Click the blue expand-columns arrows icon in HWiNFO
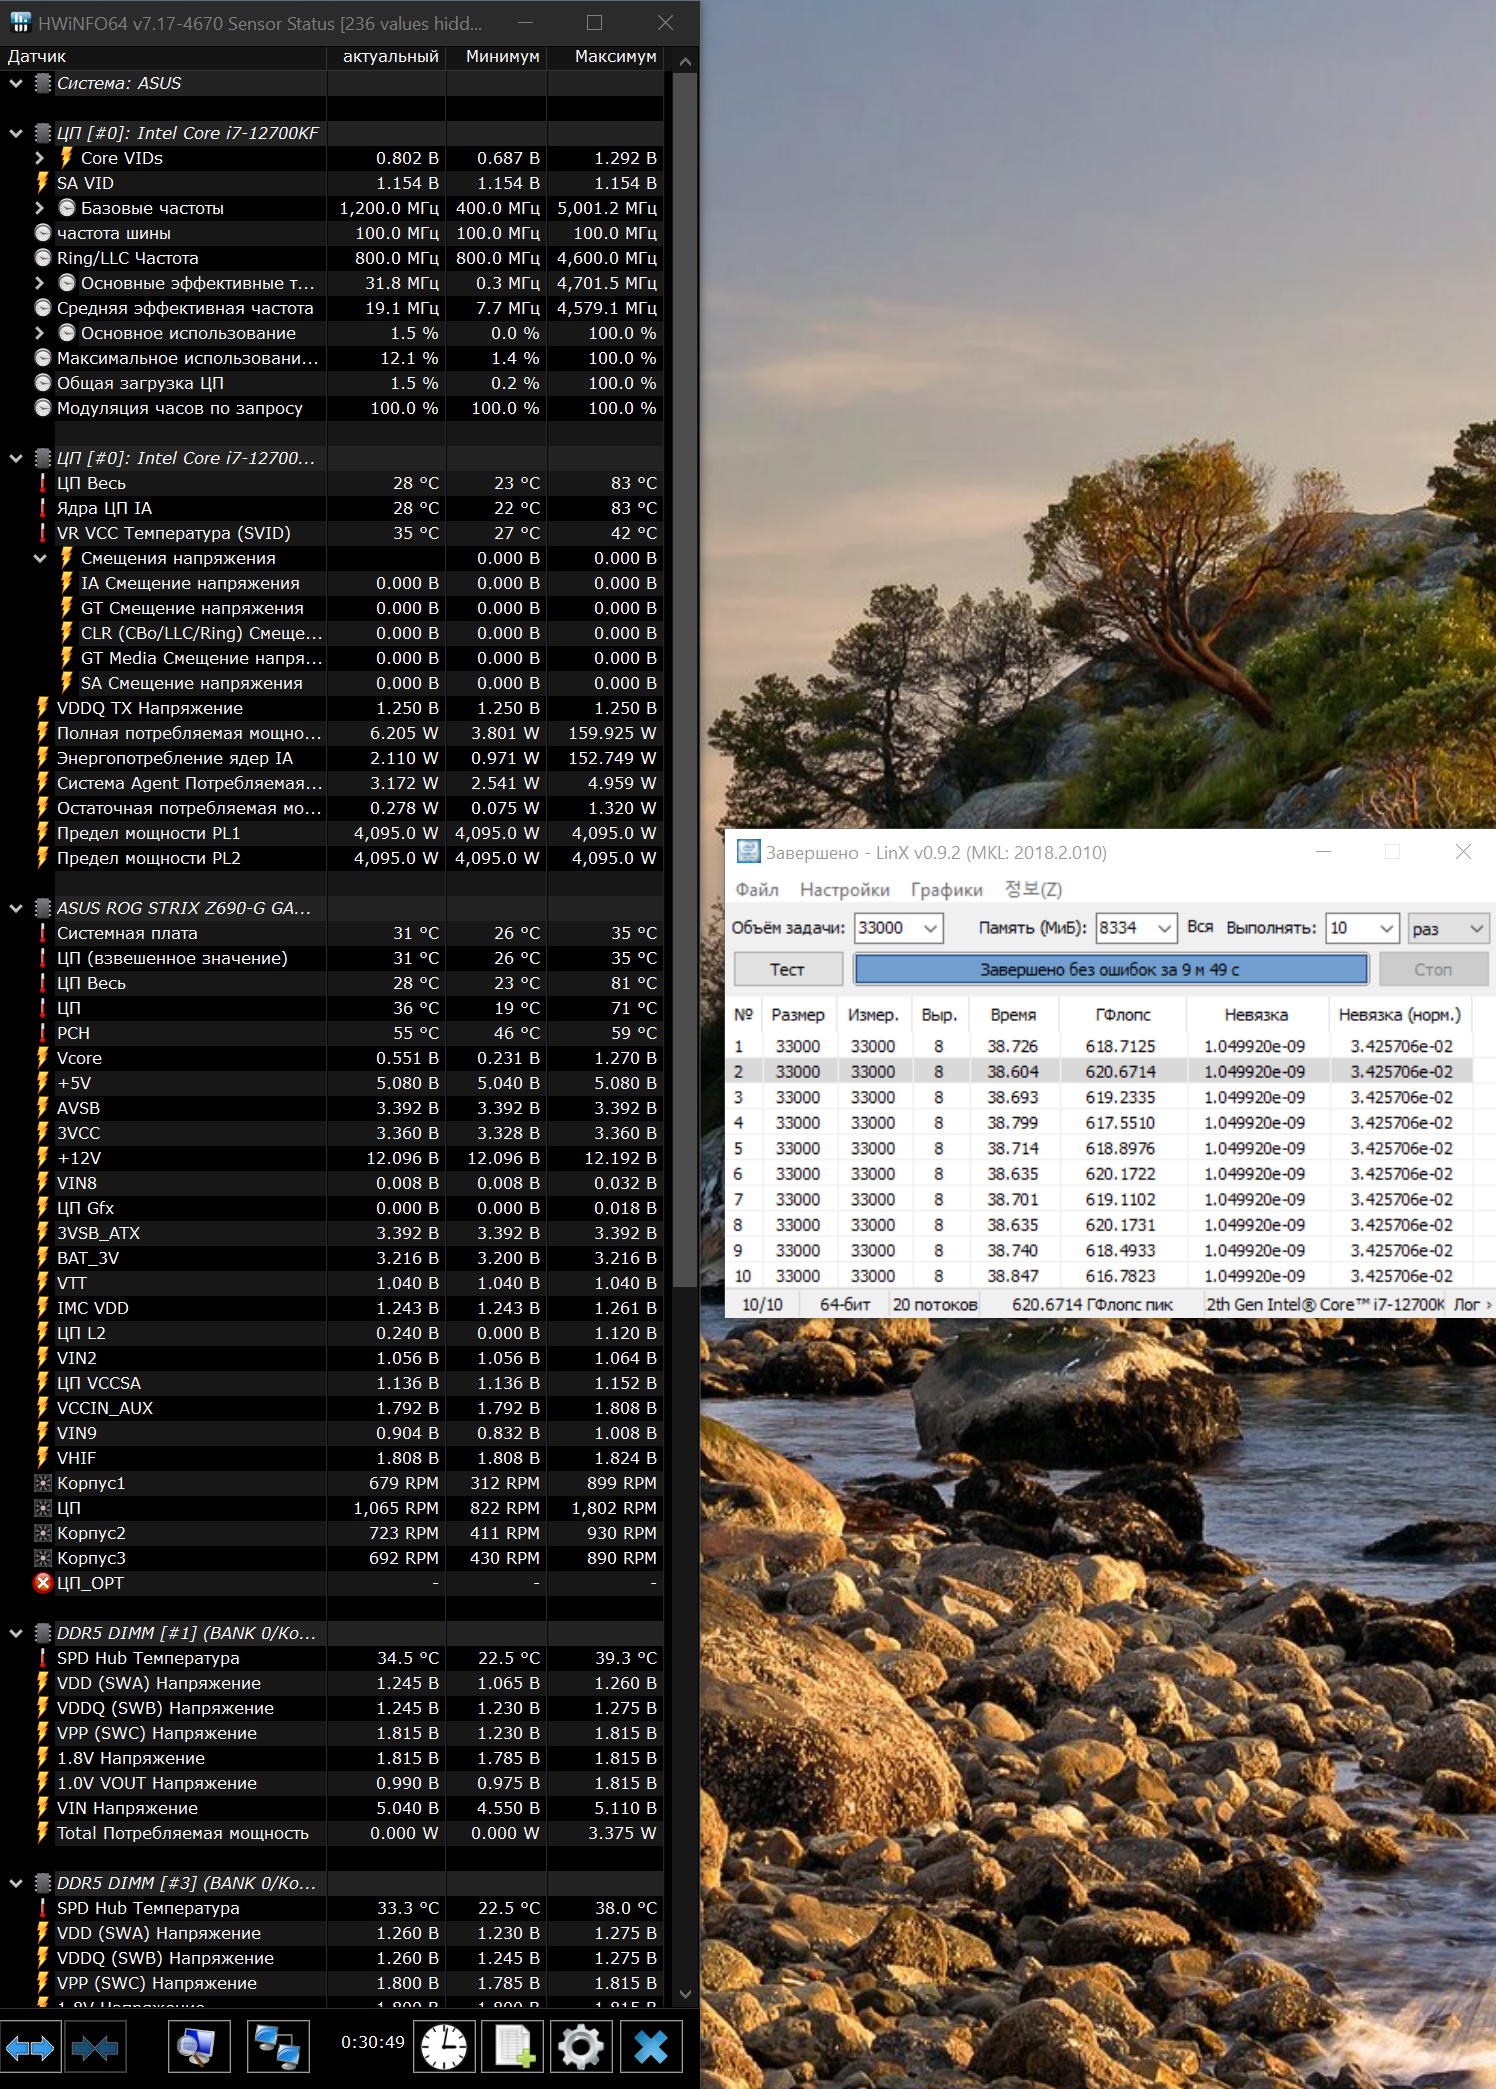 [x=31, y=2048]
